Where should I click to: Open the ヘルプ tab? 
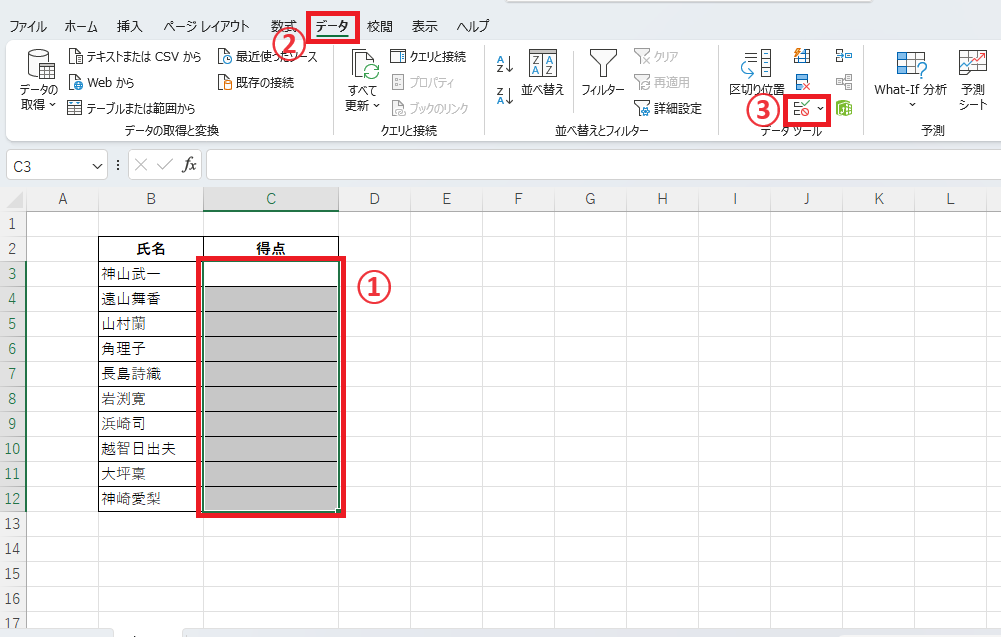click(x=473, y=26)
